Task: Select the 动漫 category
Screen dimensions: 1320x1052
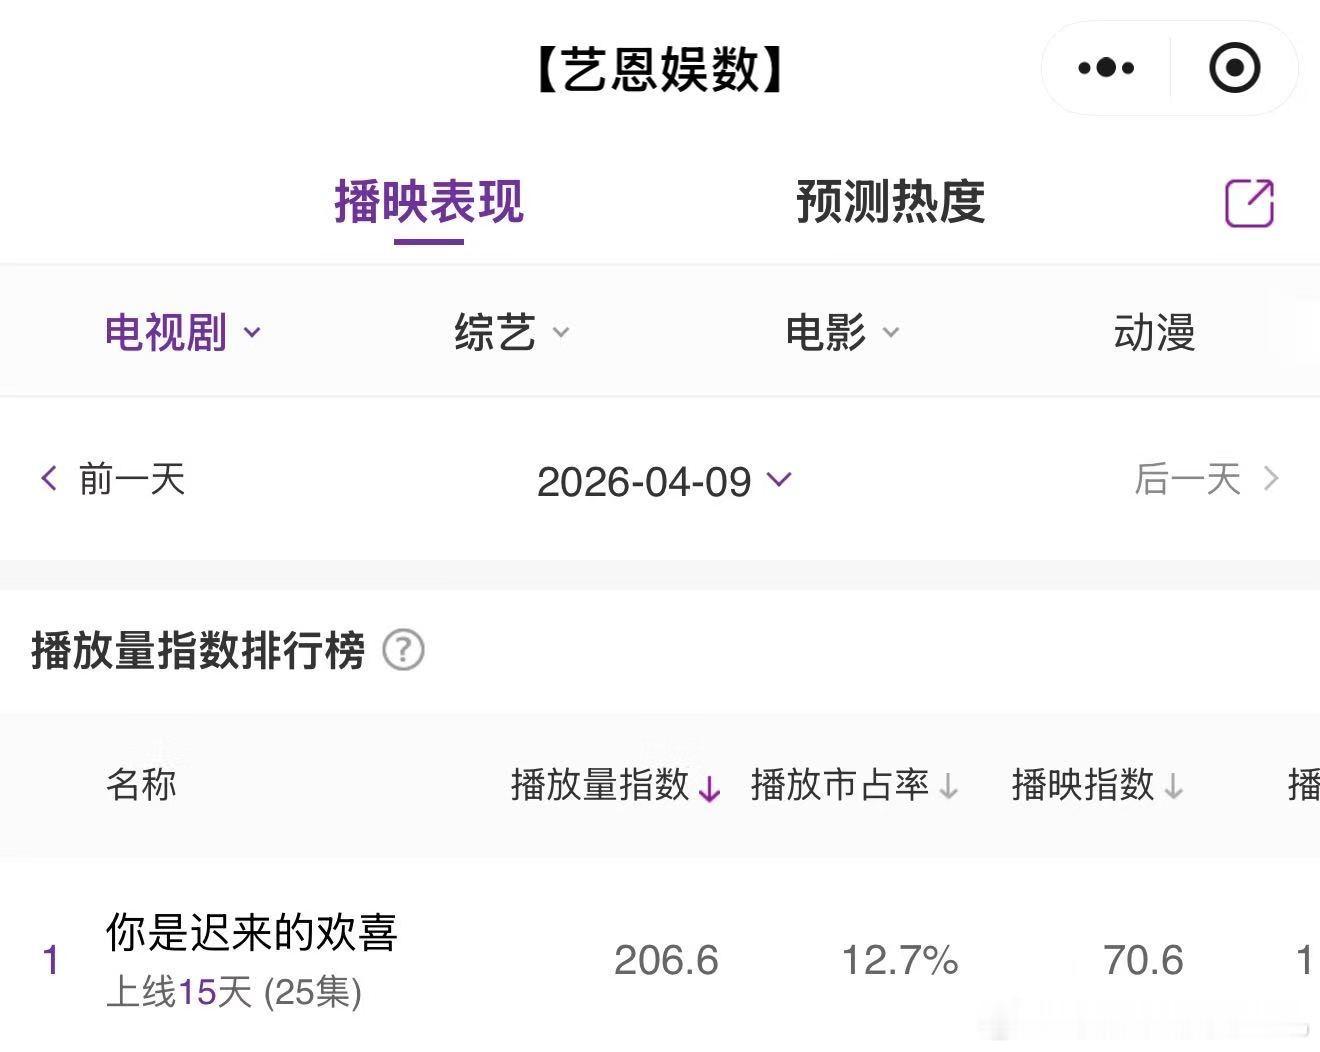Action: [x=1154, y=332]
